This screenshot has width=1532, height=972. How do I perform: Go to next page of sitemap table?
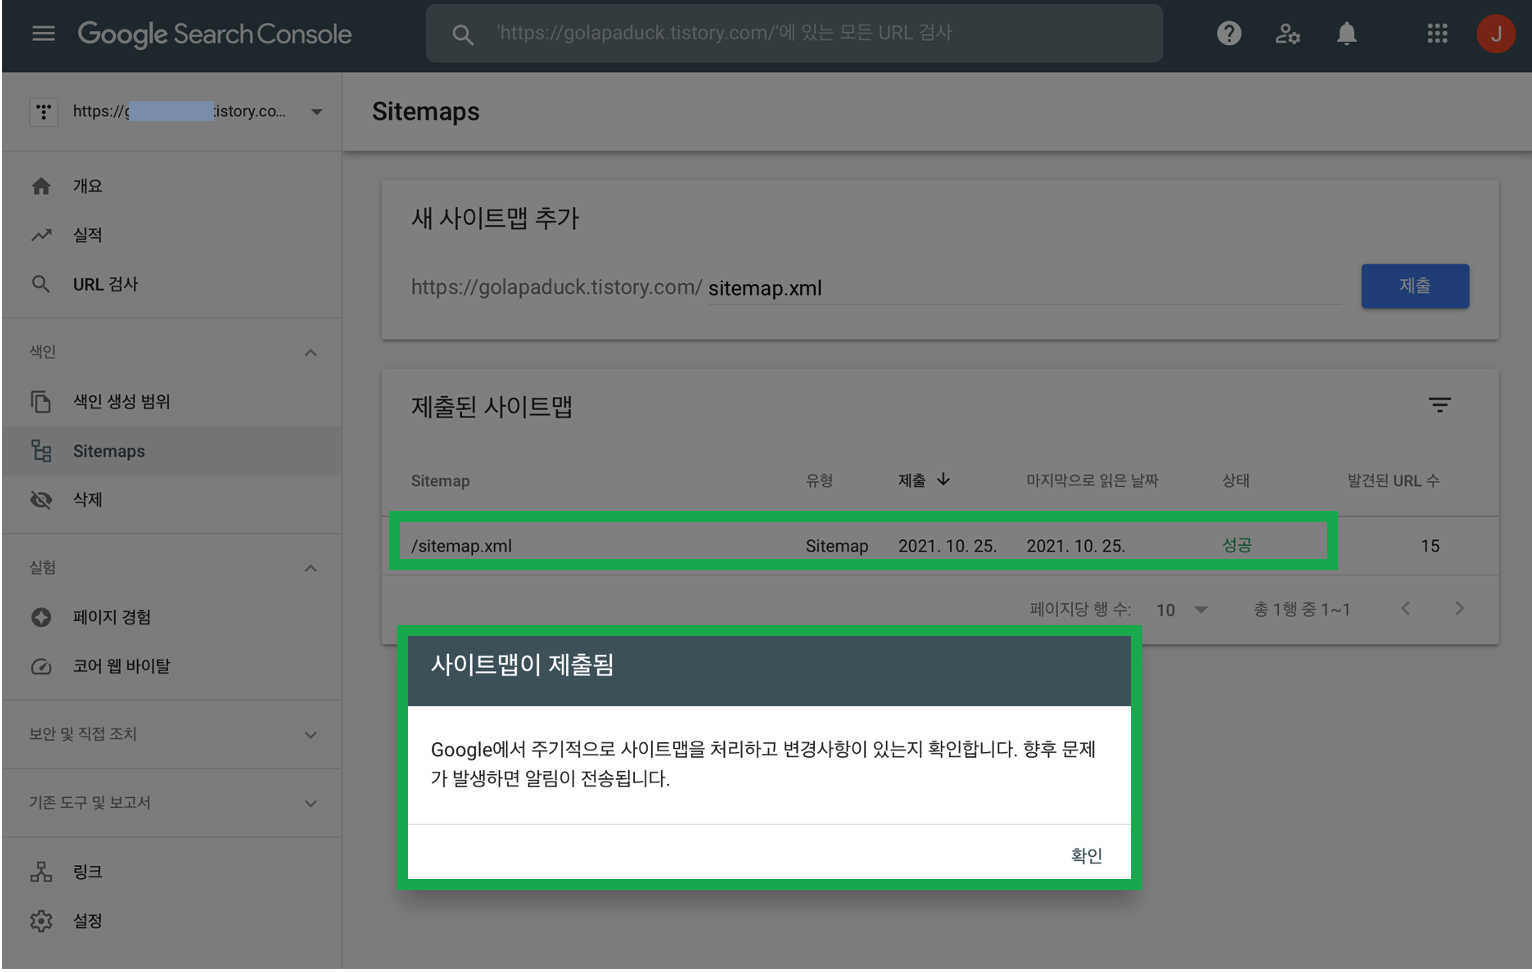pos(1459,608)
